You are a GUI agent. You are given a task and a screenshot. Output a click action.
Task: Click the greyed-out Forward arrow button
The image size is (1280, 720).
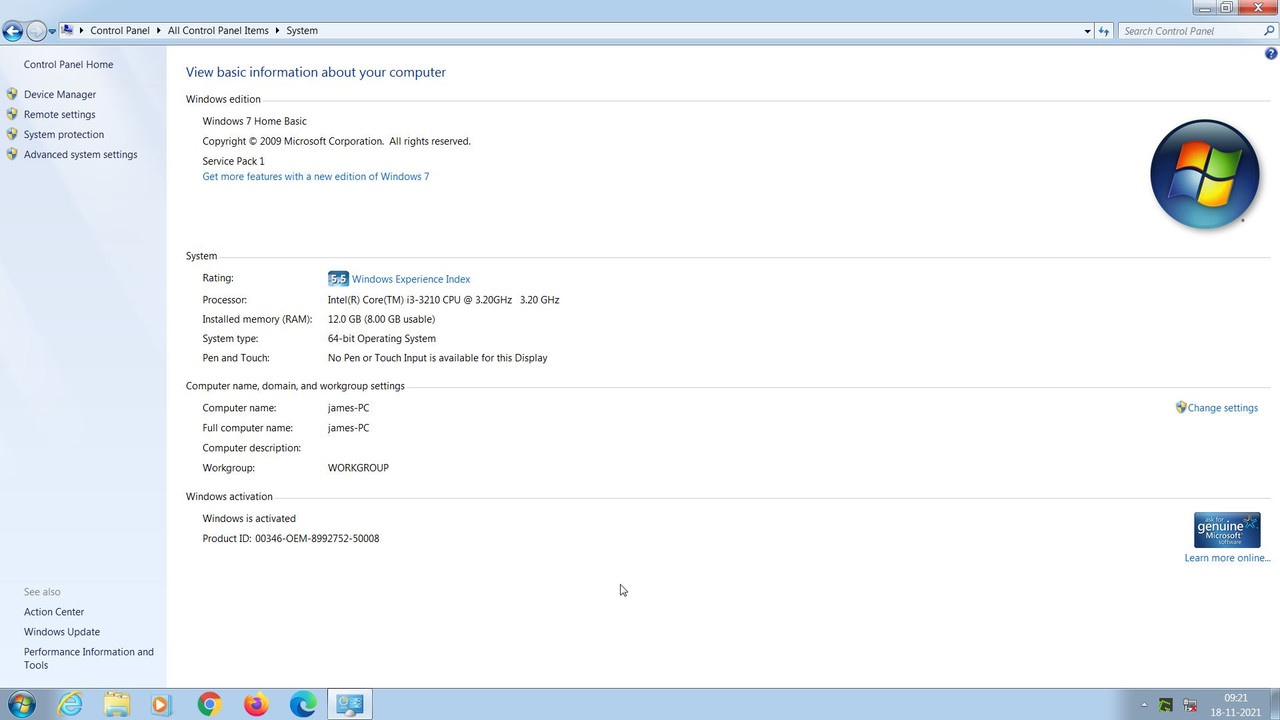36,31
